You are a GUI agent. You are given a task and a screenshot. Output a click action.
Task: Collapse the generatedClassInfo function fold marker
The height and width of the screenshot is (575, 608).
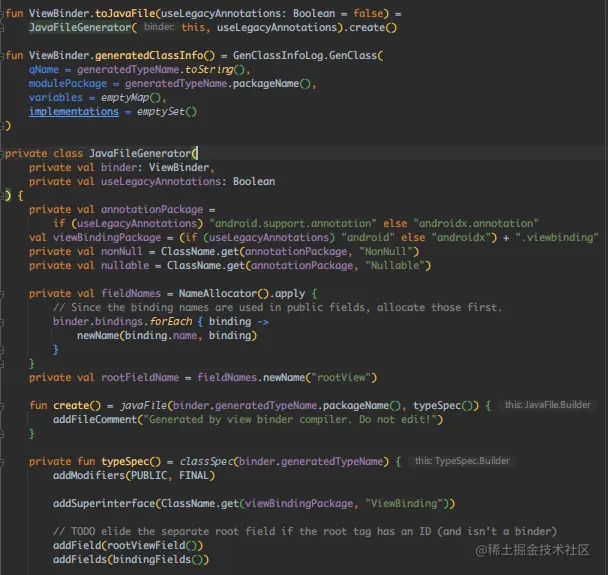[x=2, y=56]
